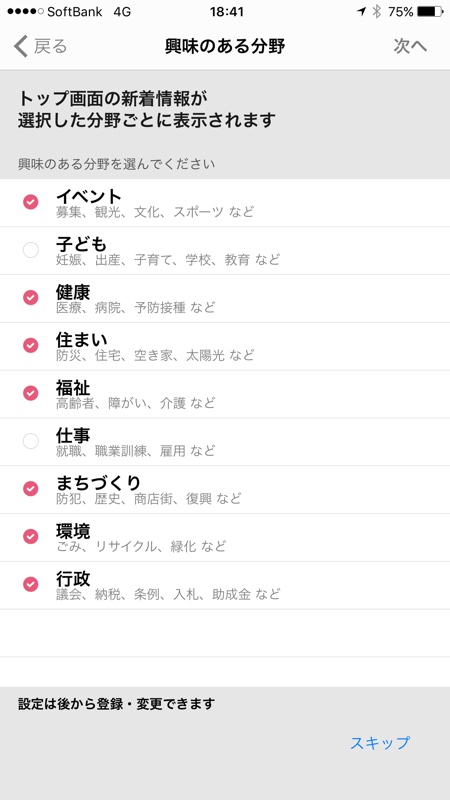The height and width of the screenshot is (800, 450).
Task: Tap the signal strength dots
Action: tap(23, 12)
